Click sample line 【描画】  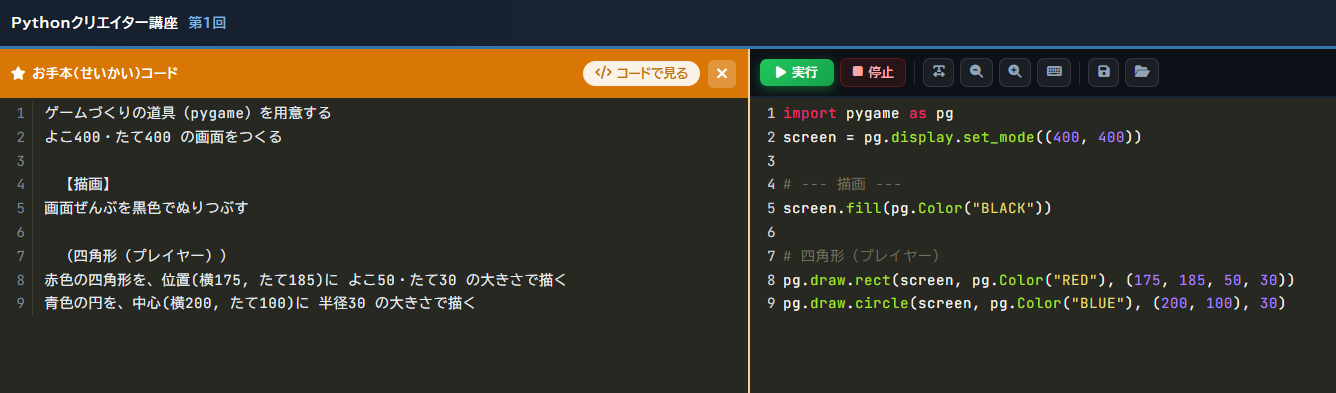coord(87,185)
